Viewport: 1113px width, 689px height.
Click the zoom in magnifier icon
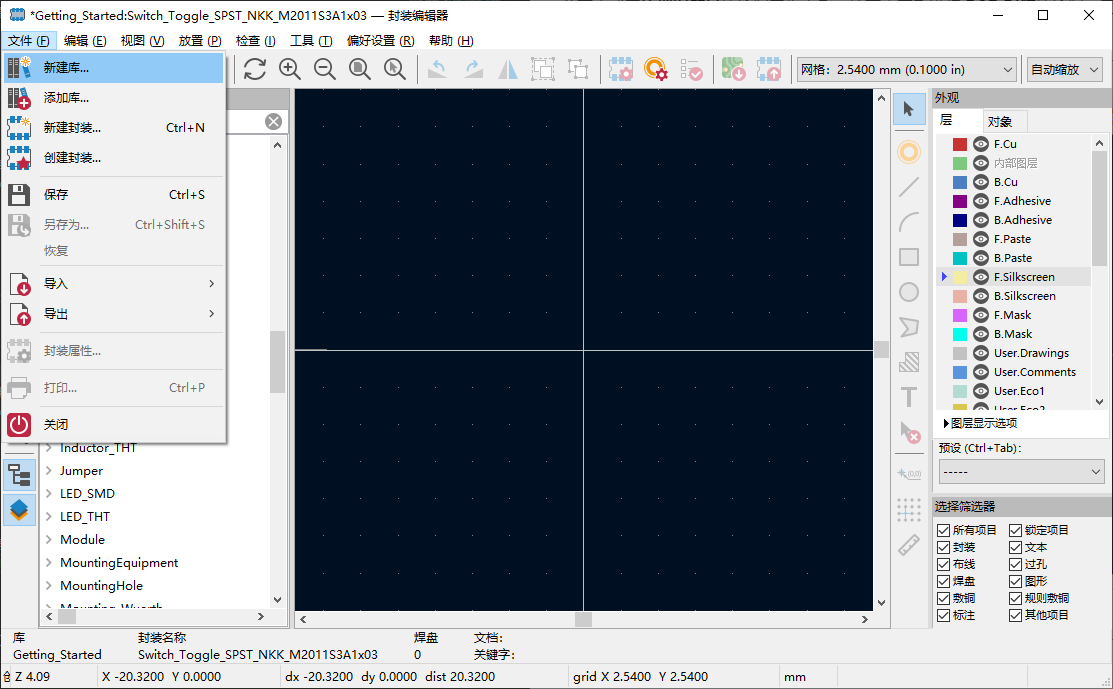[x=290, y=69]
